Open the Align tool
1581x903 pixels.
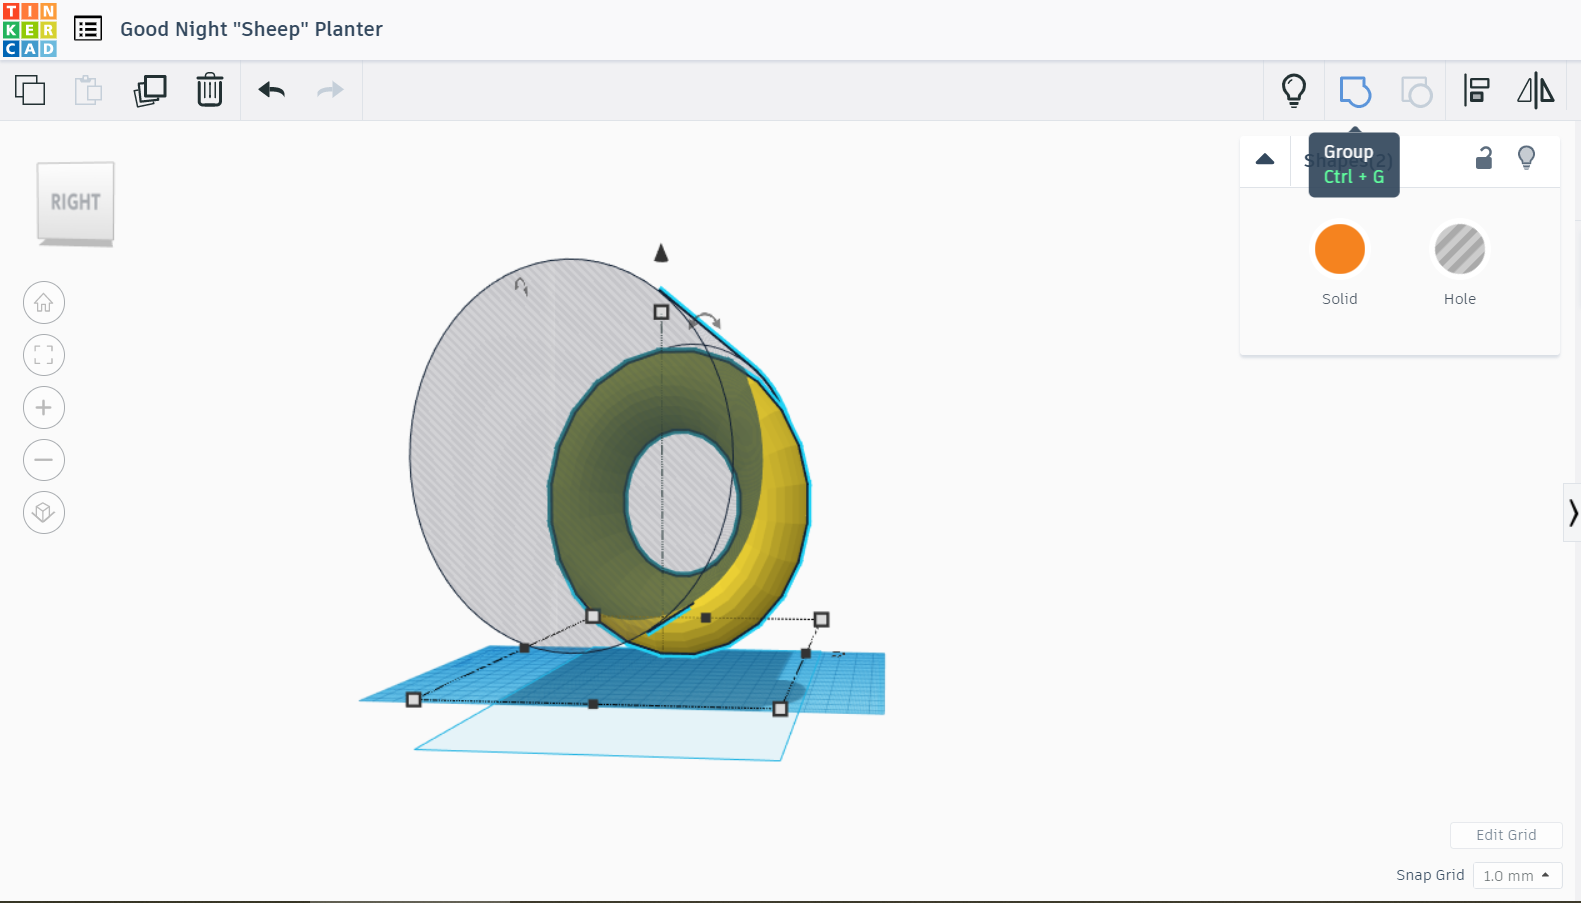point(1477,91)
